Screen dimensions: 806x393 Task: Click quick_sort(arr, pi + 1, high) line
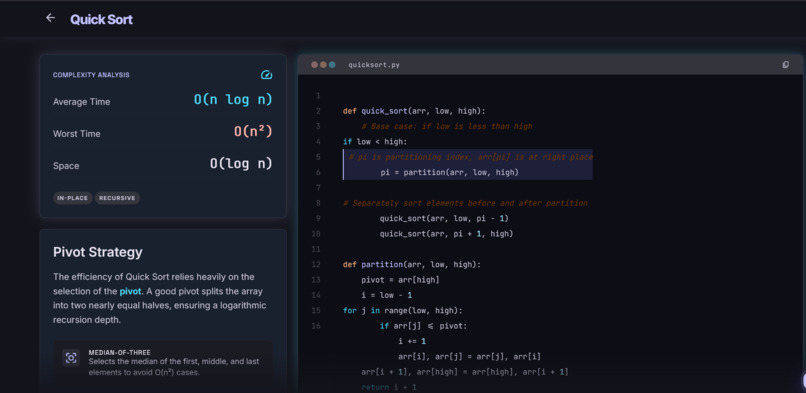point(446,234)
